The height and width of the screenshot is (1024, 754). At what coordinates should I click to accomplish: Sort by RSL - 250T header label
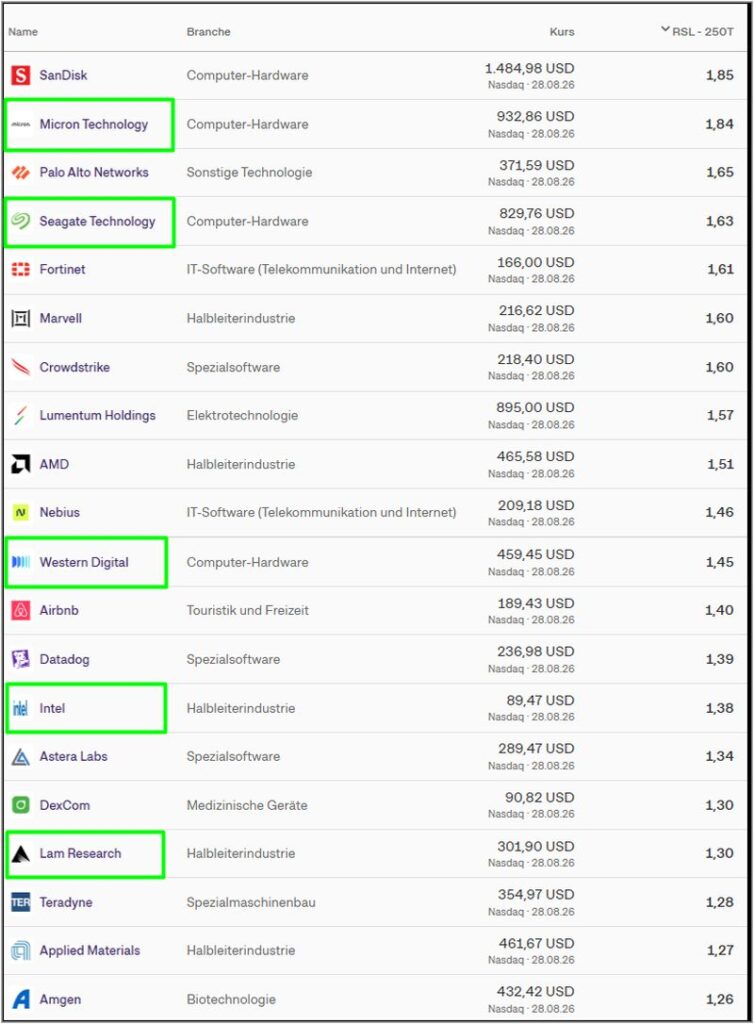(703, 31)
